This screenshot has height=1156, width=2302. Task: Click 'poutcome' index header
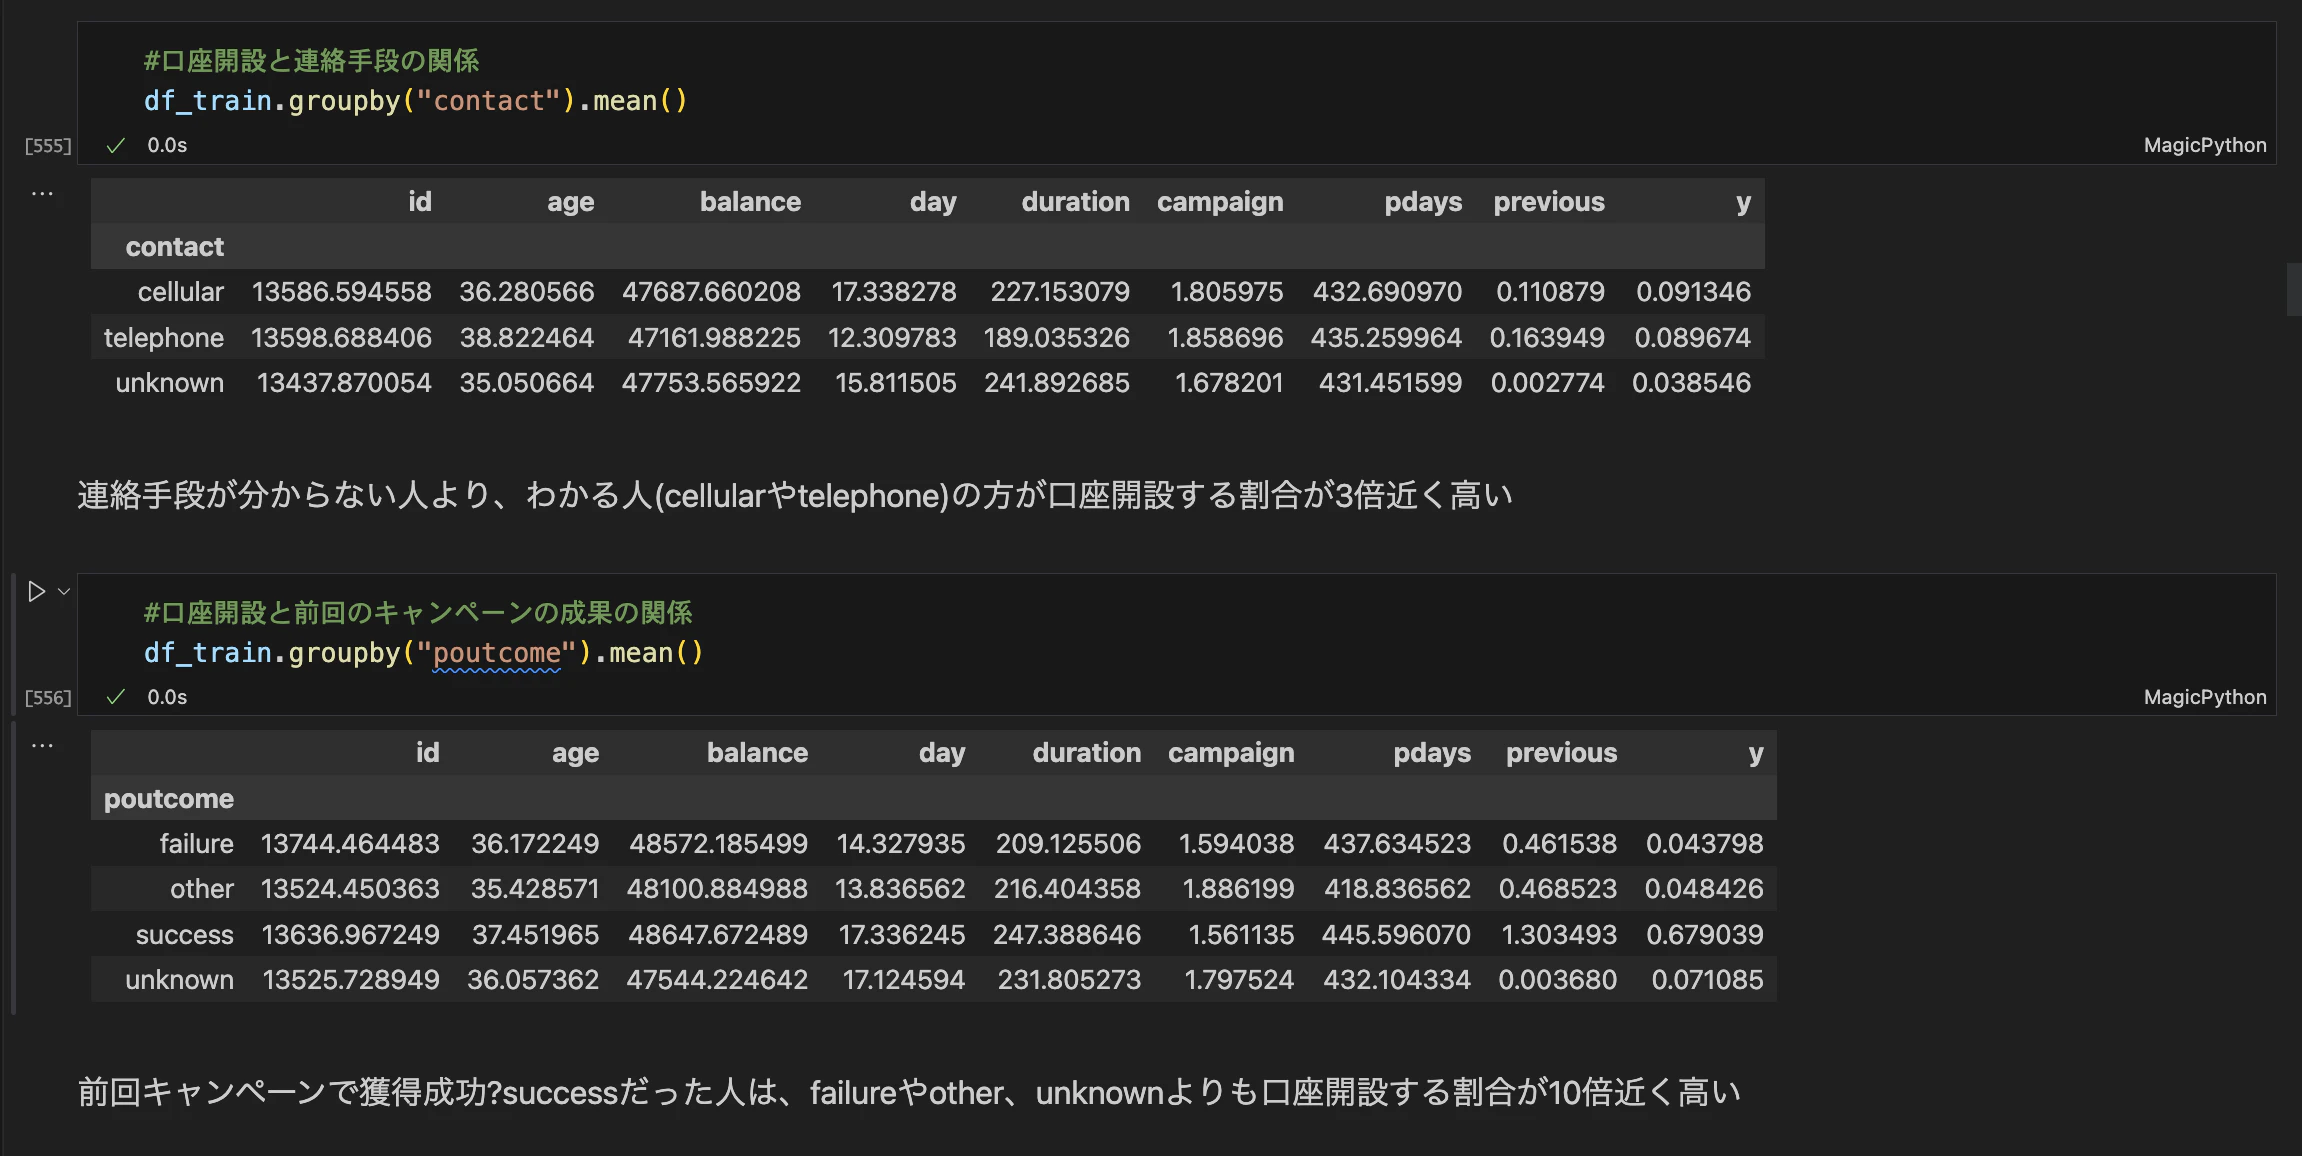(168, 799)
